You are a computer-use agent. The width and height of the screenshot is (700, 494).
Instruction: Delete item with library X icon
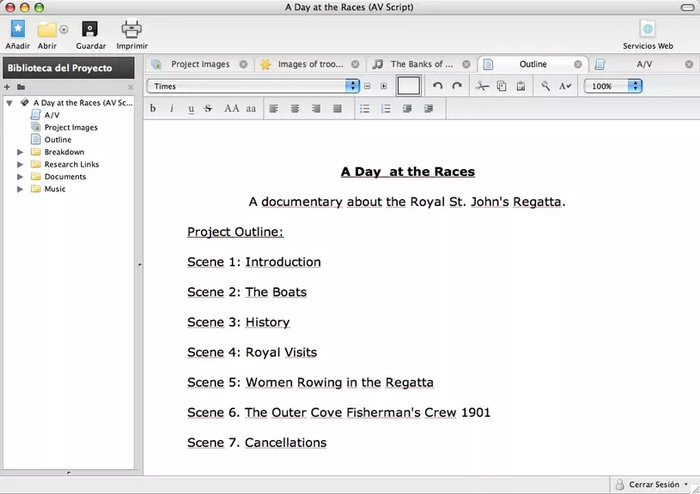point(130,87)
